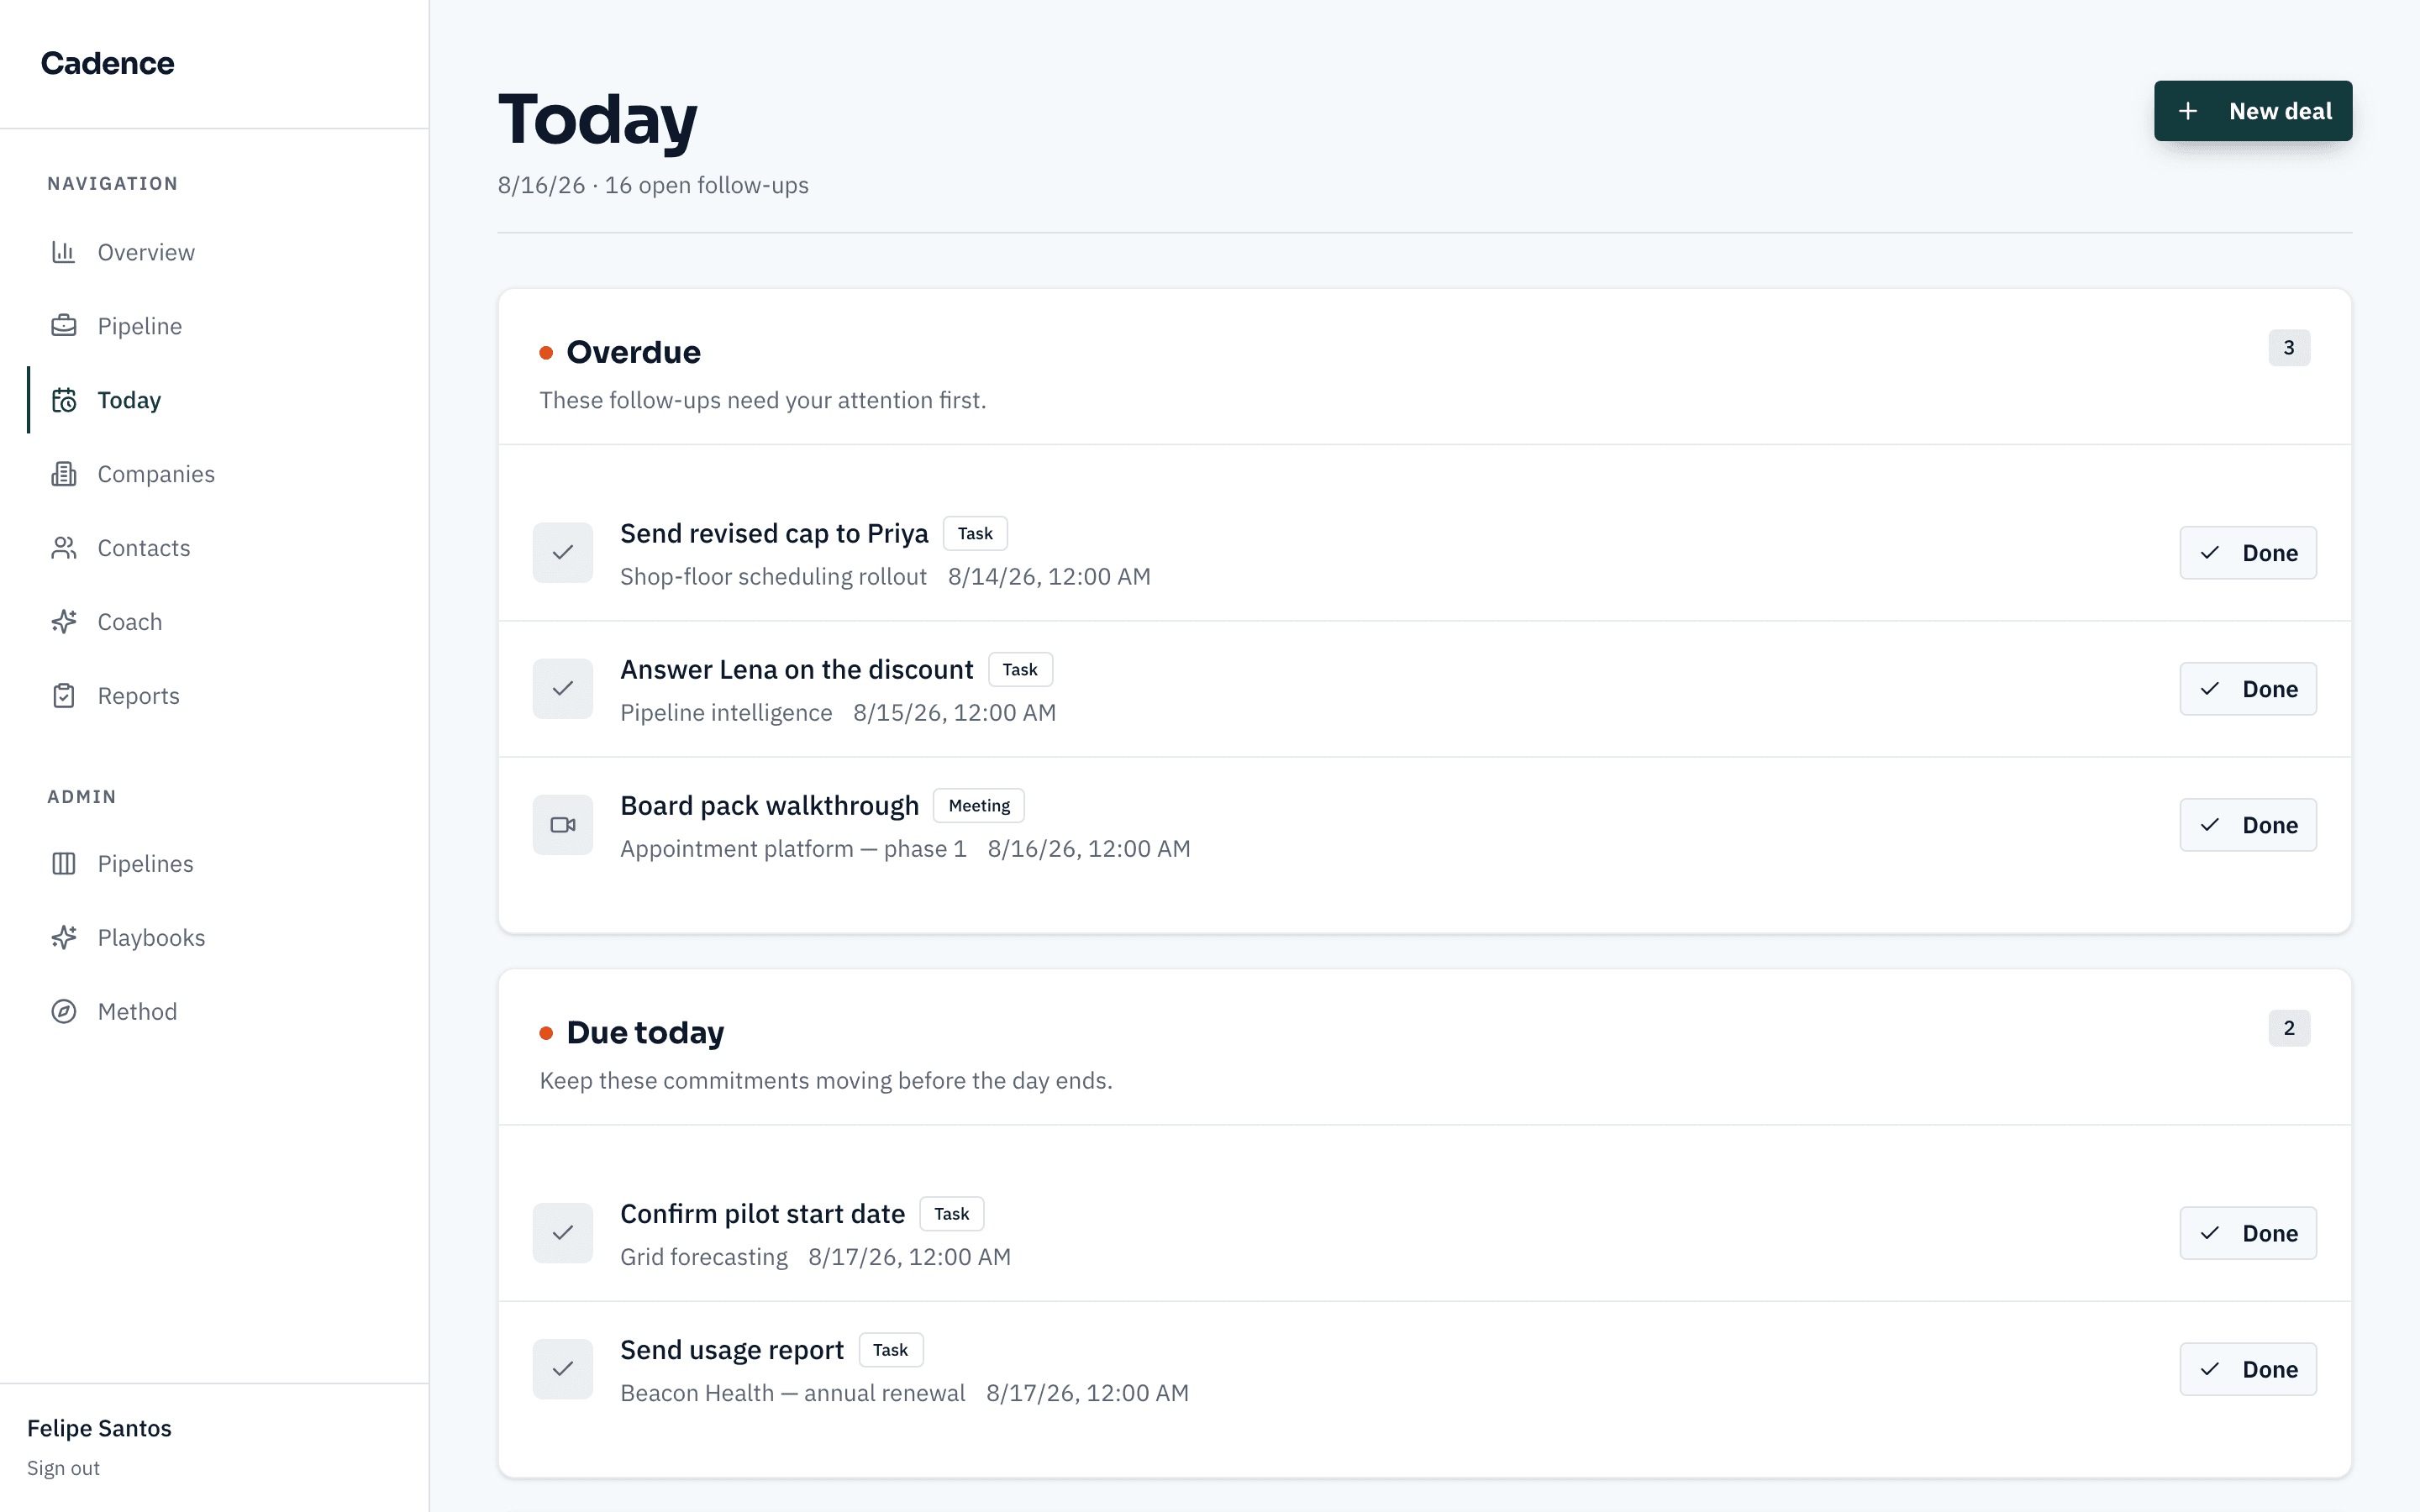The height and width of the screenshot is (1512, 2420).
Task: Open the Companies building icon
Action: click(64, 474)
